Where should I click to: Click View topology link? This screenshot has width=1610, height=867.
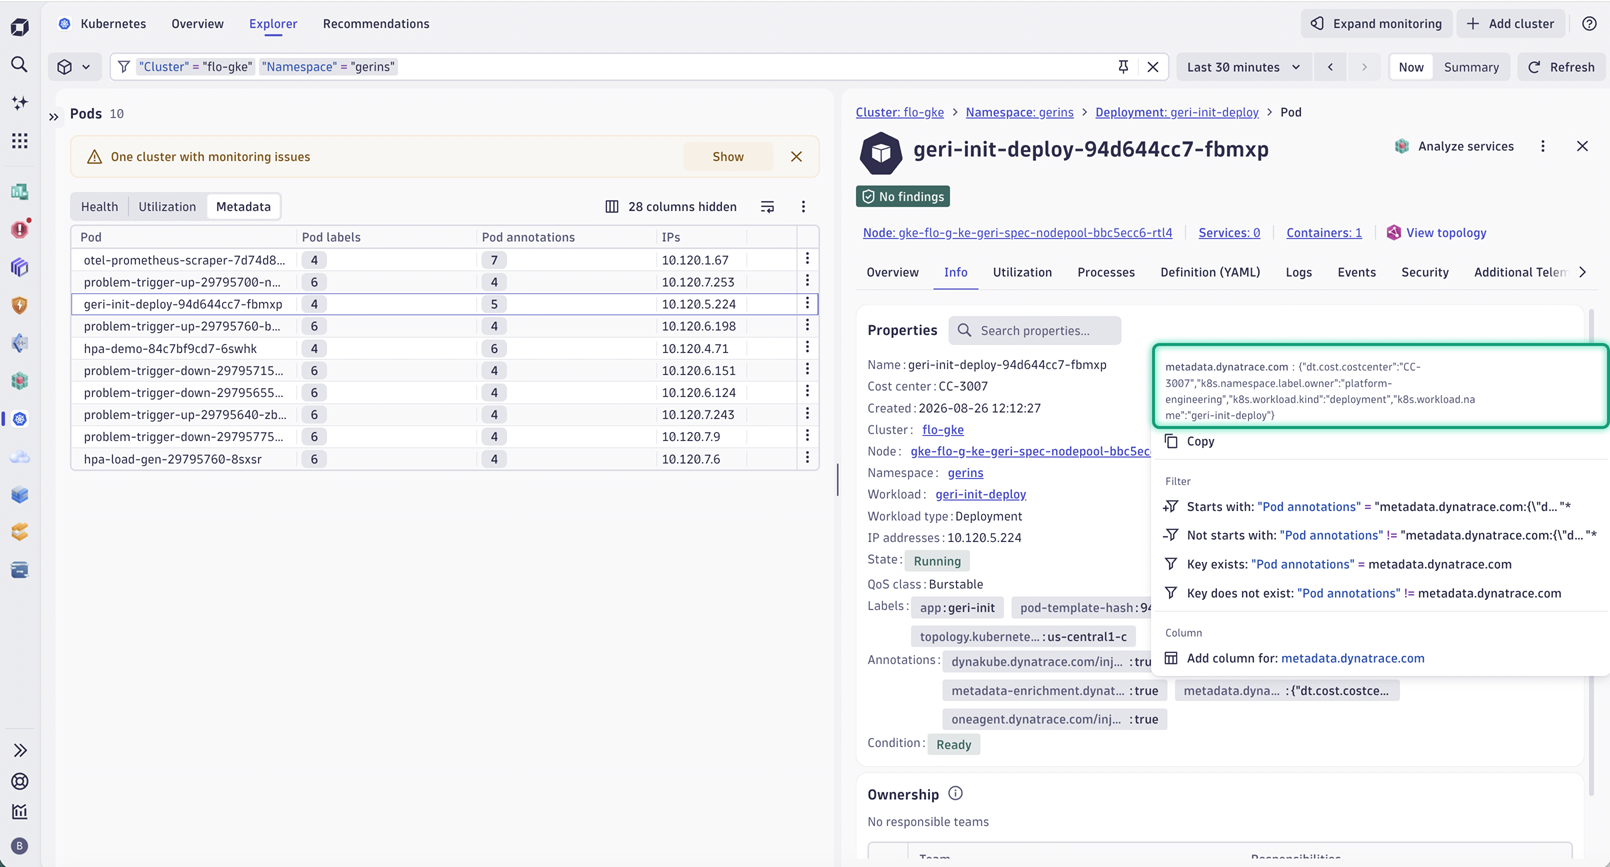[1436, 233]
